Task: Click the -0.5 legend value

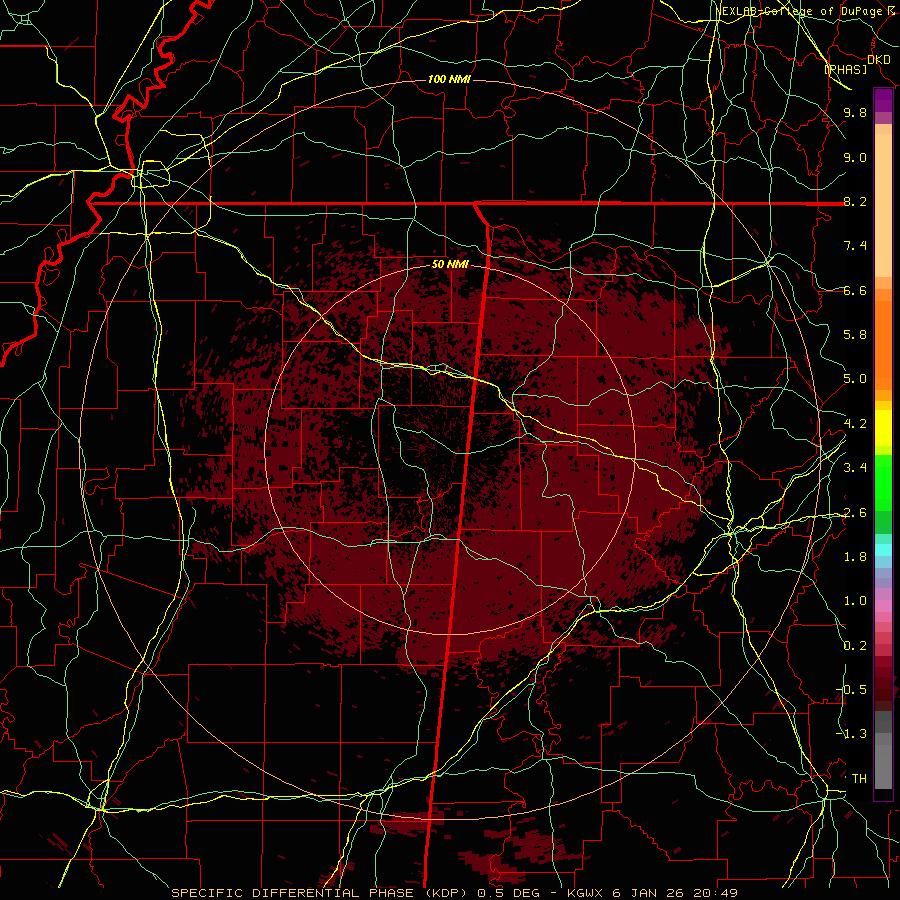Action: [851, 690]
